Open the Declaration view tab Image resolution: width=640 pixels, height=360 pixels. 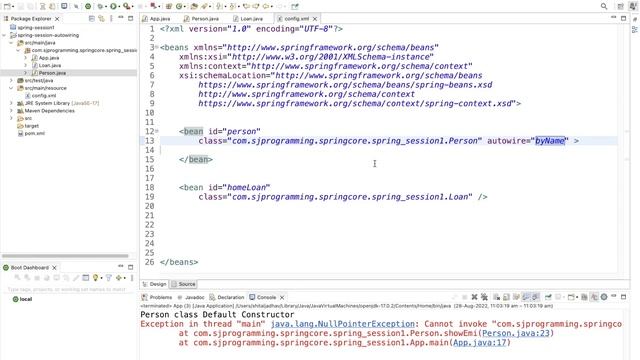227,297
